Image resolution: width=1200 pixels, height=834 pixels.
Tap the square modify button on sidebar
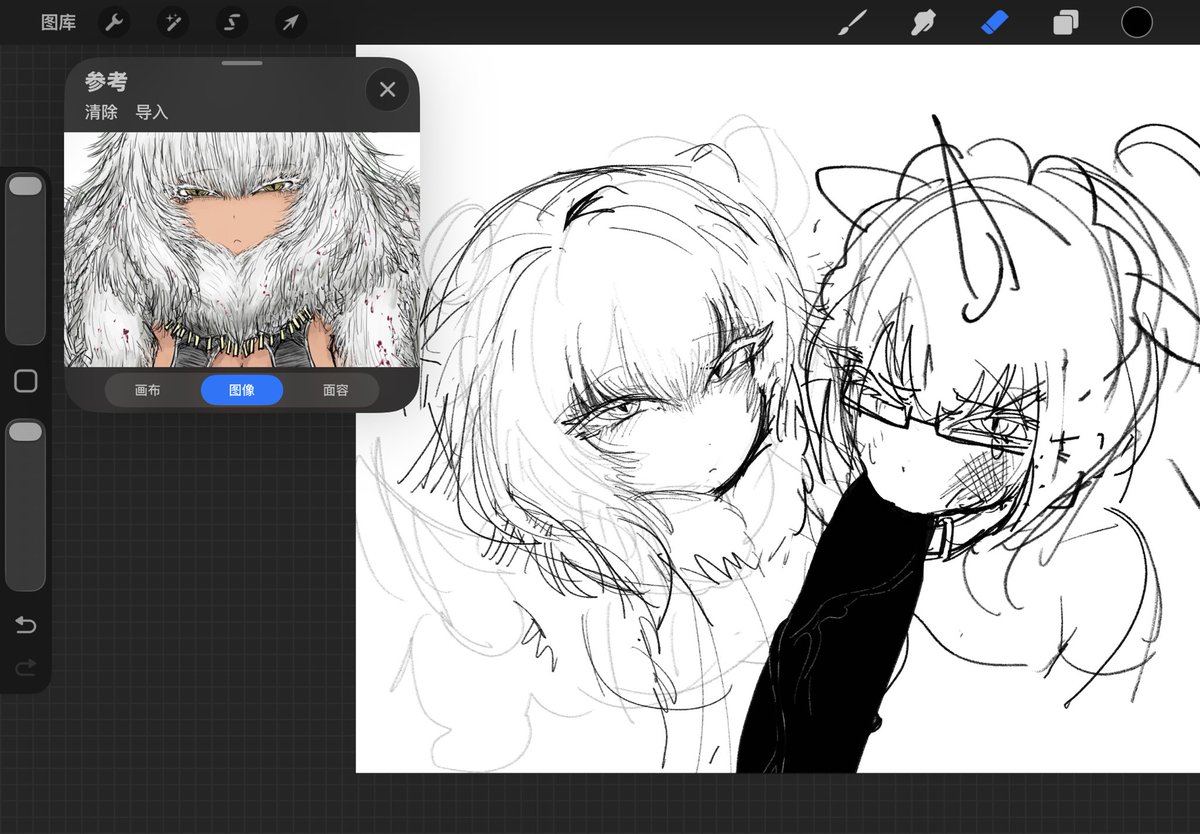(25, 381)
